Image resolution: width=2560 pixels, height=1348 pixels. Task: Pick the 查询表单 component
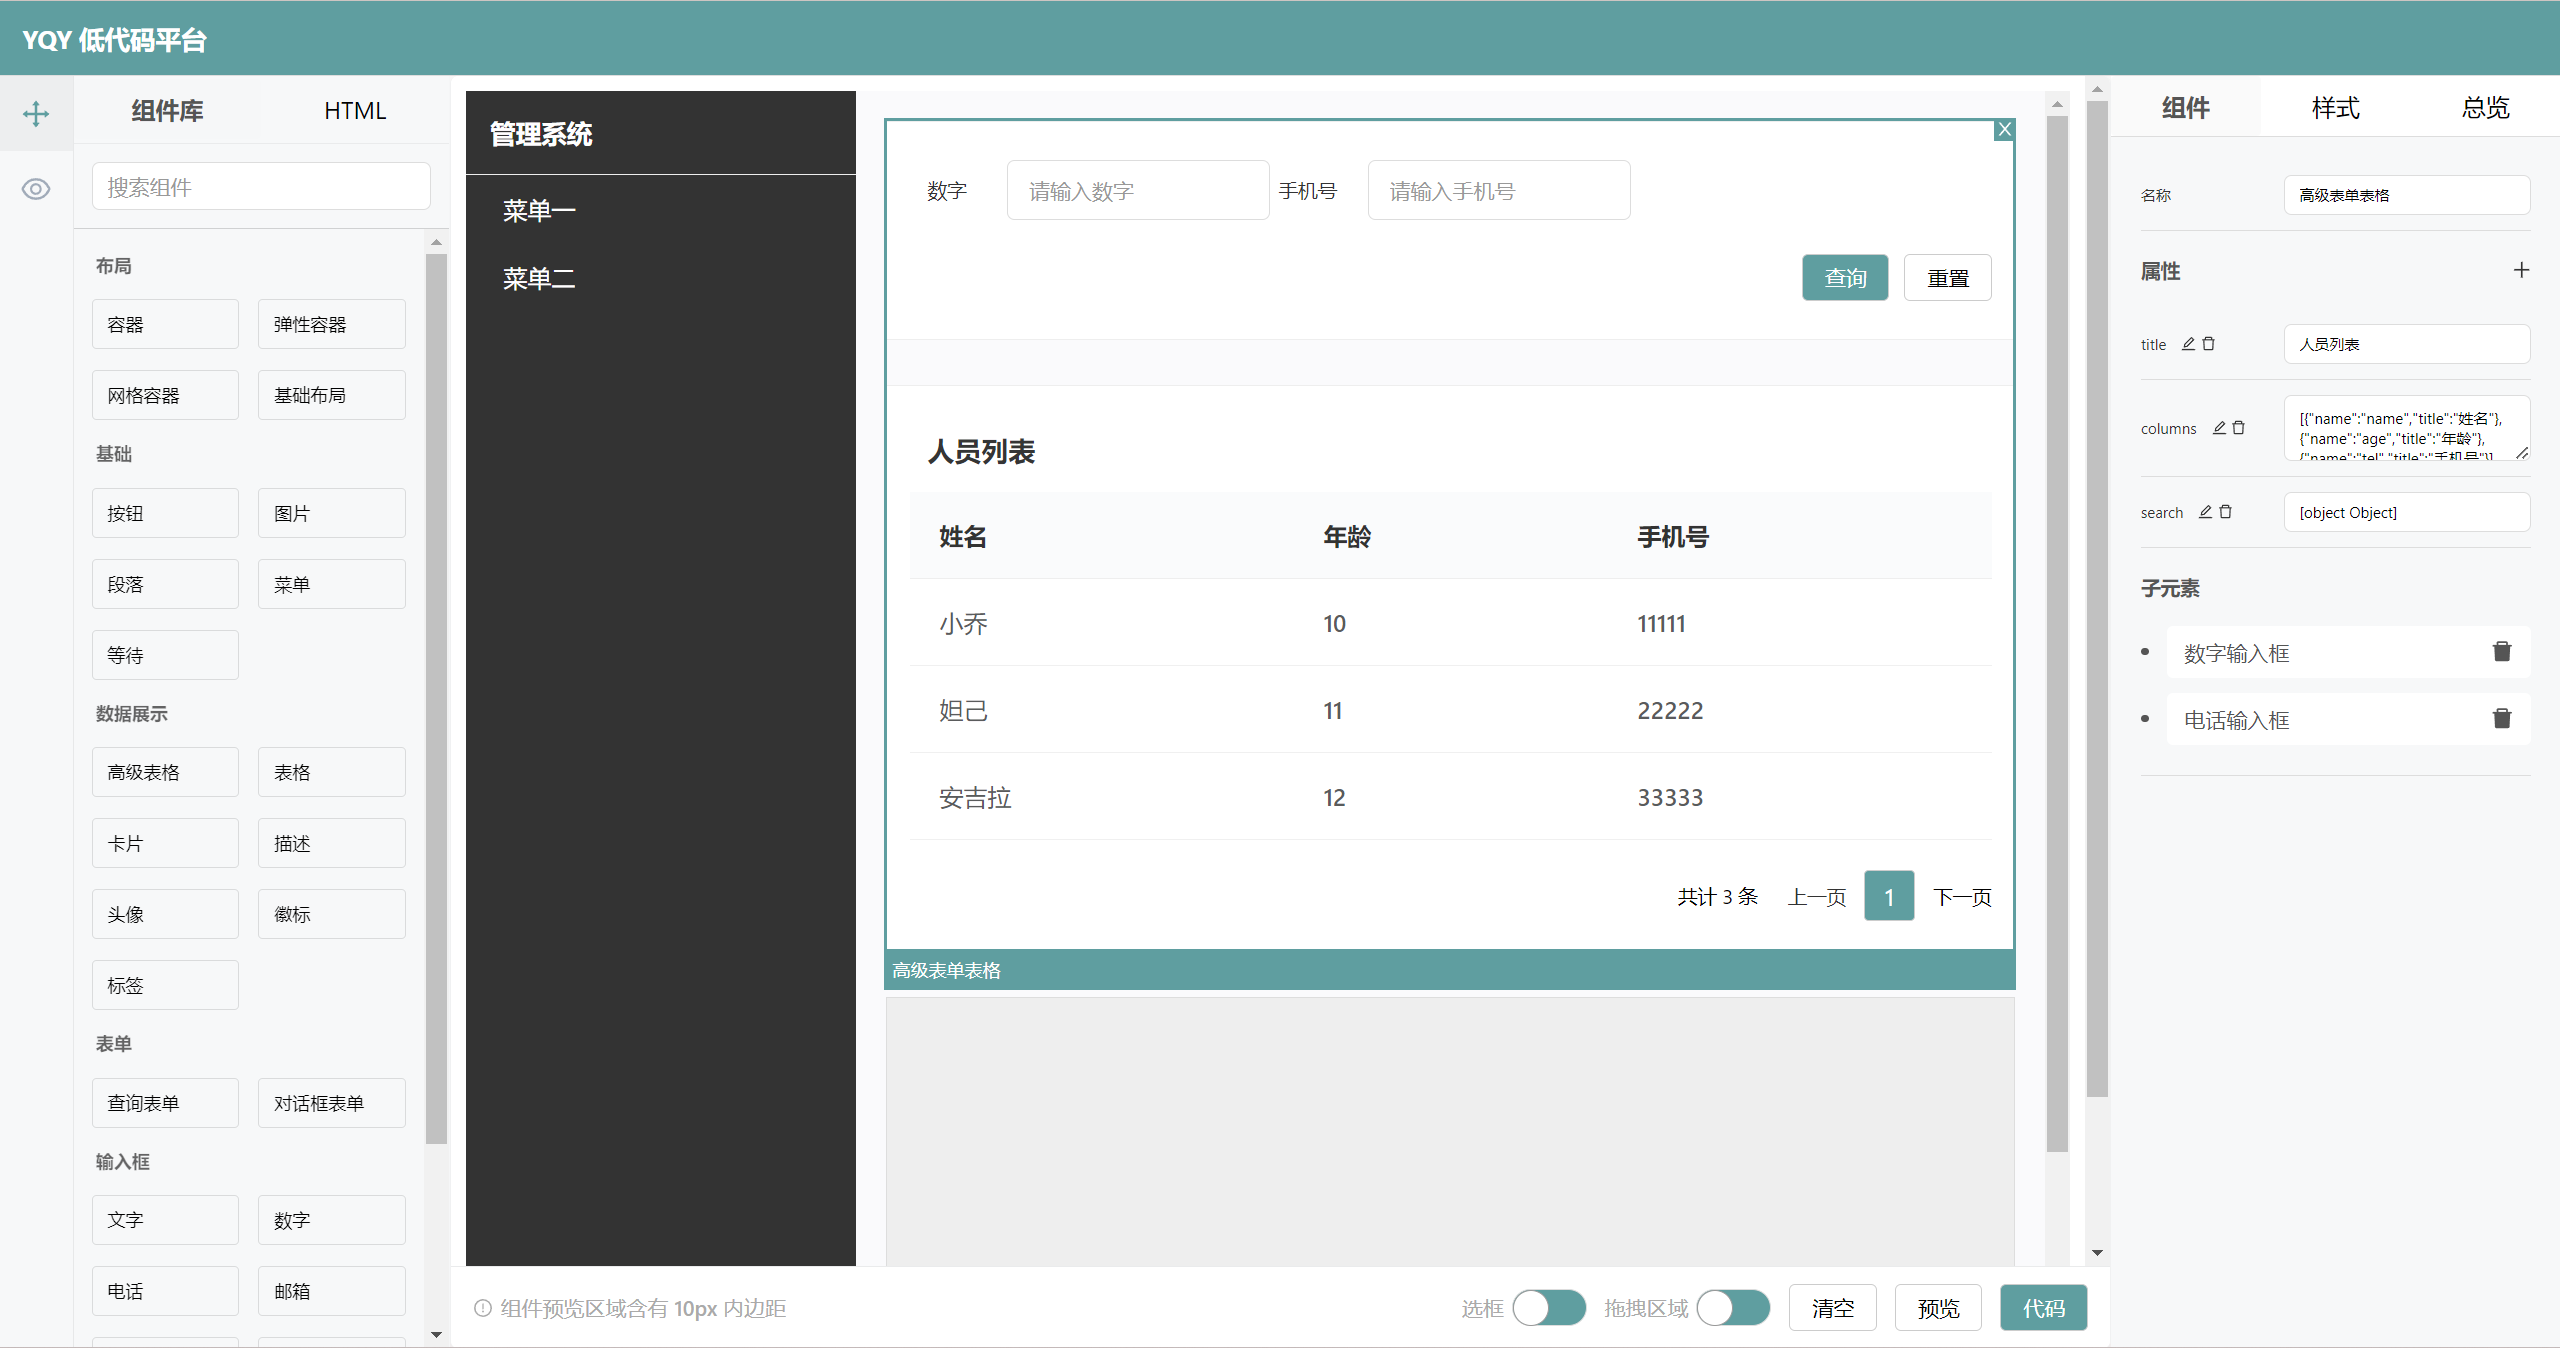pos(165,1103)
